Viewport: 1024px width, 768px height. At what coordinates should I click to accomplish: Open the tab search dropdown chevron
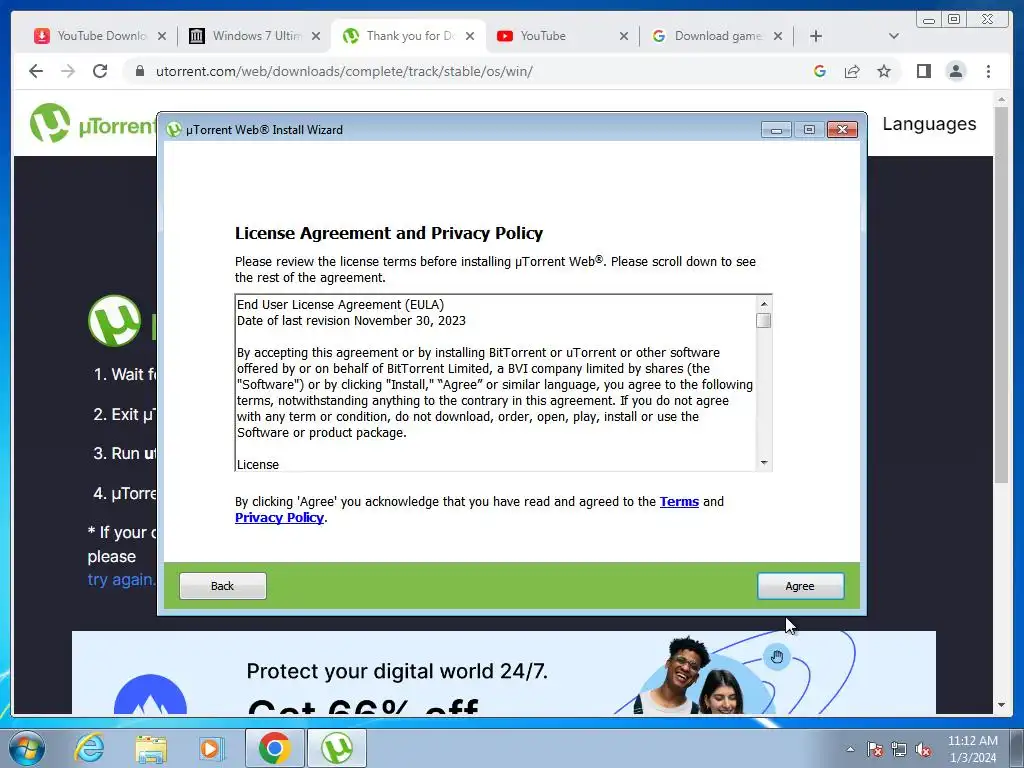click(x=894, y=36)
